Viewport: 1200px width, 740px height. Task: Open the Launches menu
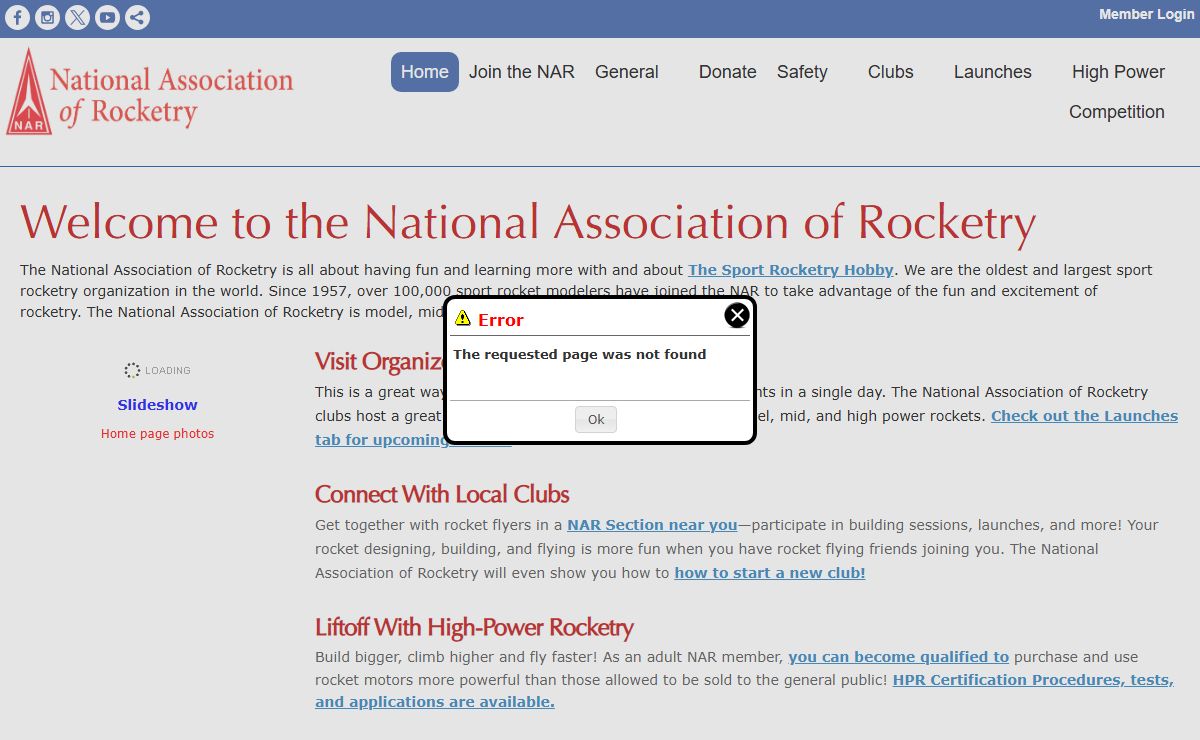[993, 72]
